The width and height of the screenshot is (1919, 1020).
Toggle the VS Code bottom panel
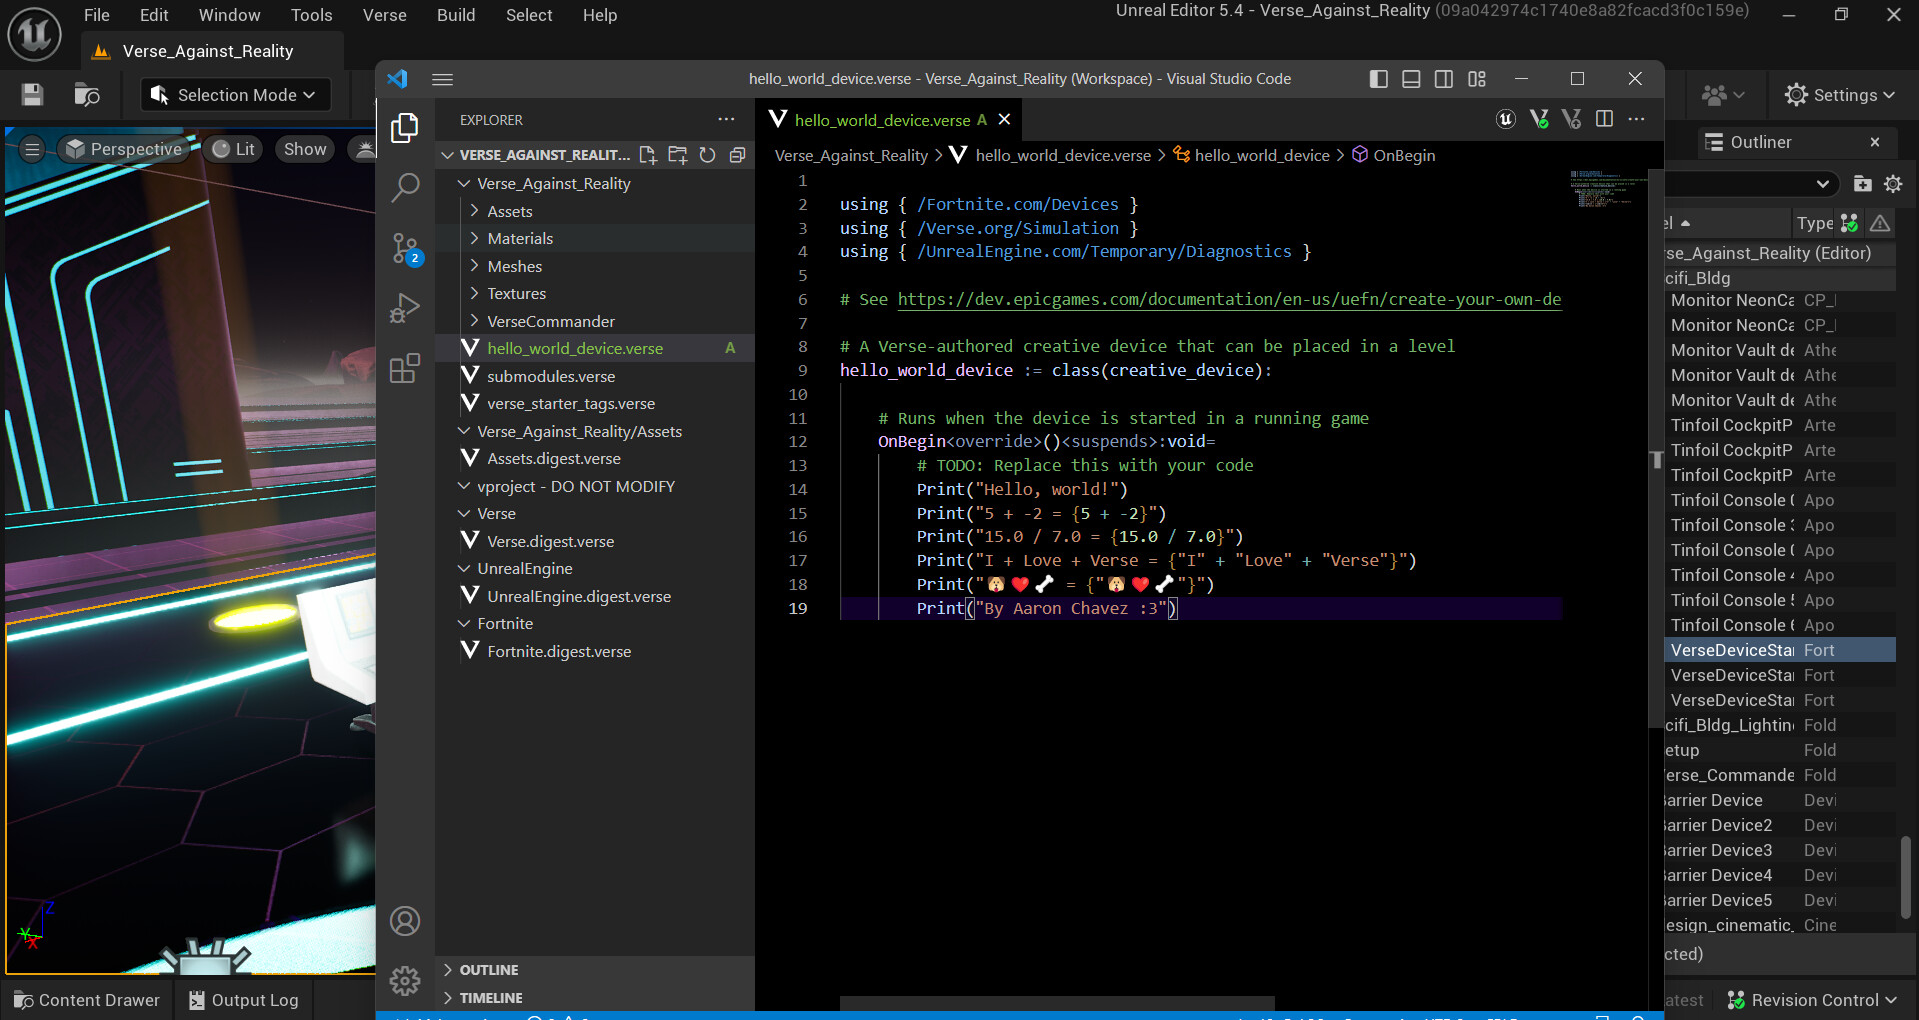pyautogui.click(x=1411, y=79)
